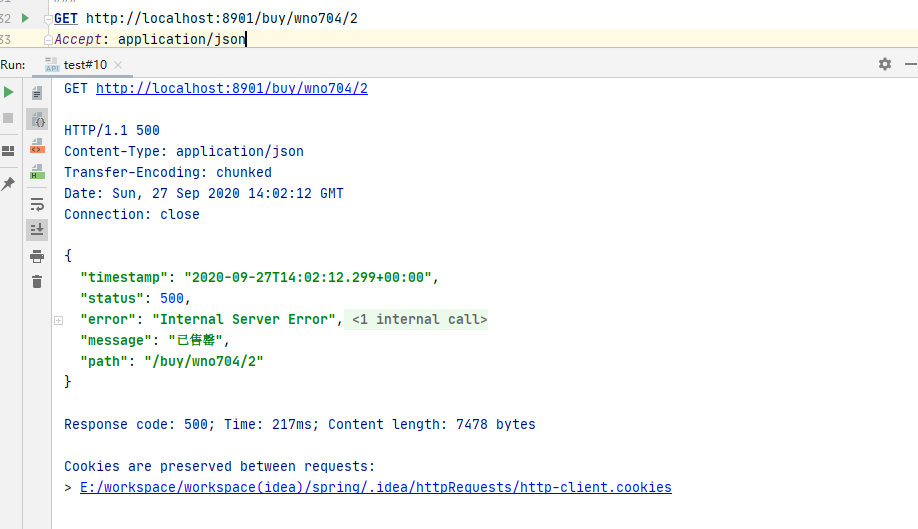Image resolution: width=918 pixels, height=529 pixels.
Task: Rerun test#10 from the Run panel
Action: click(9, 92)
